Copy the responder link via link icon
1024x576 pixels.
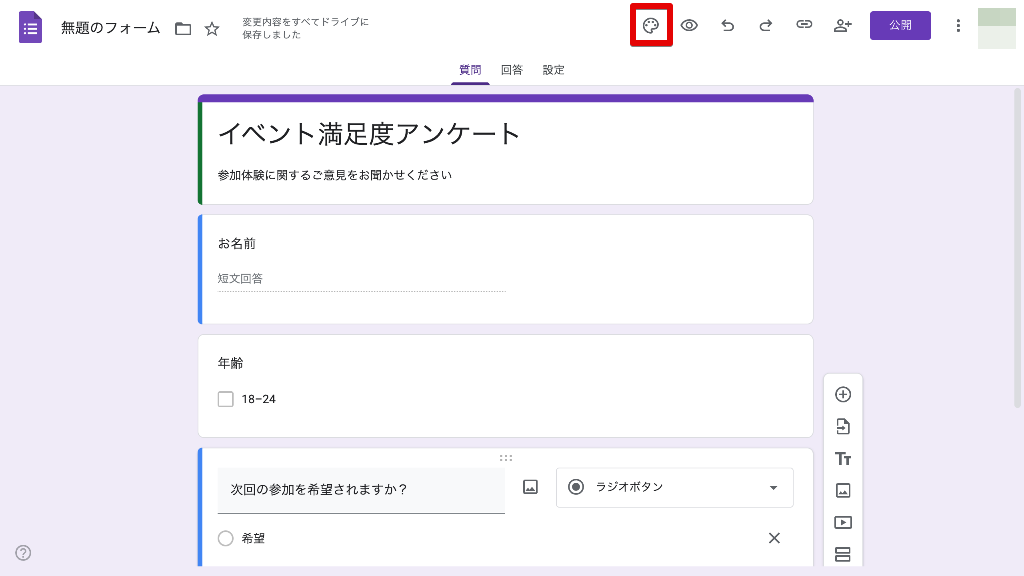pos(804,26)
